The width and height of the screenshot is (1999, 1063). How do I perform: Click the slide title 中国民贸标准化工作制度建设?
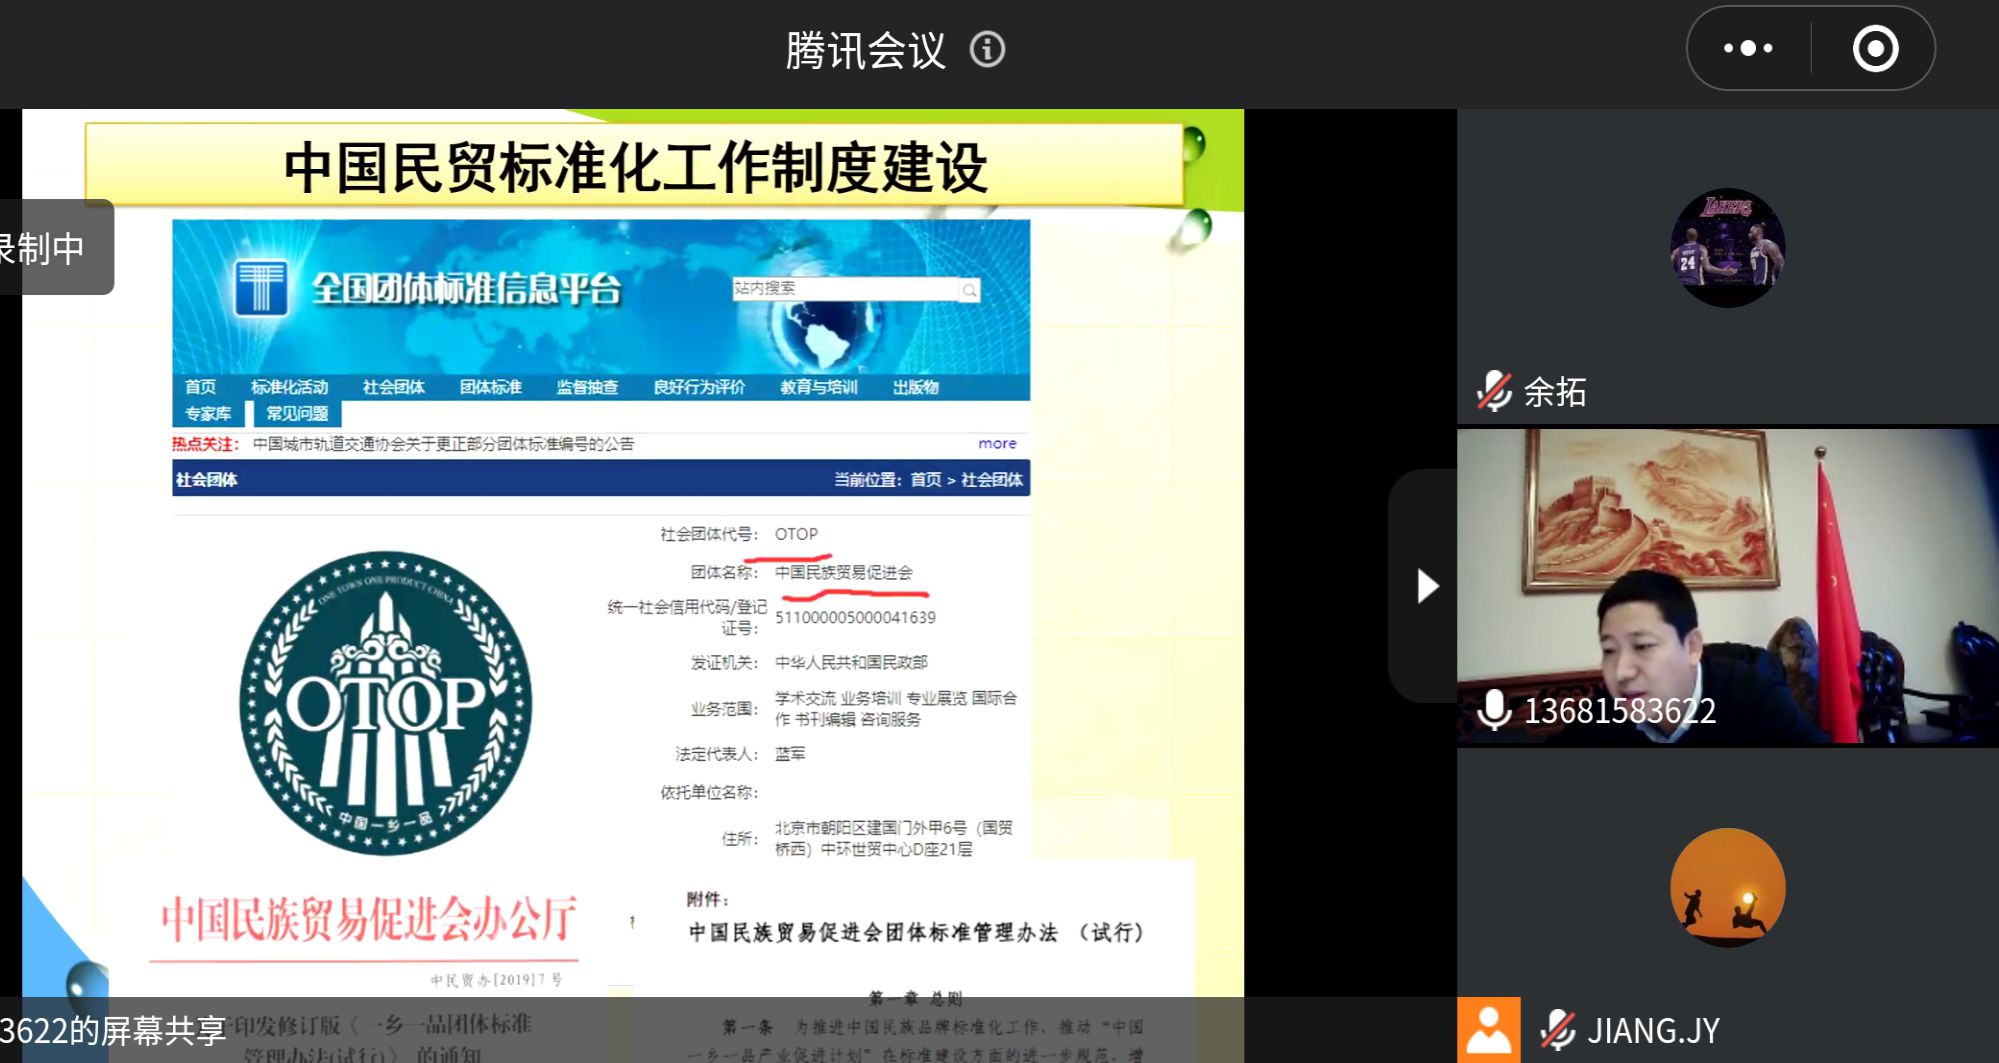click(636, 167)
